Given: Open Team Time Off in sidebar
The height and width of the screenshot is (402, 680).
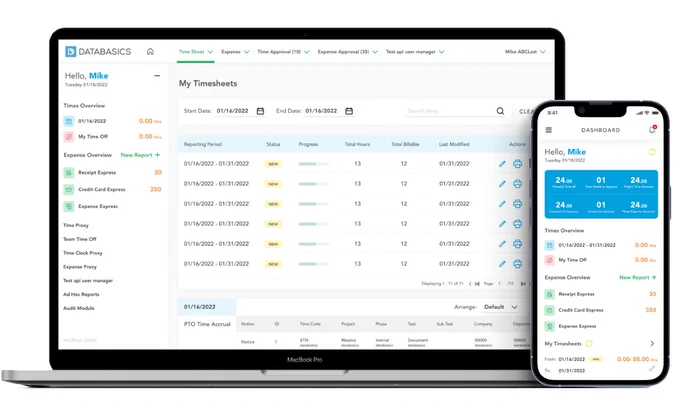Looking at the screenshot, I should [x=80, y=239].
